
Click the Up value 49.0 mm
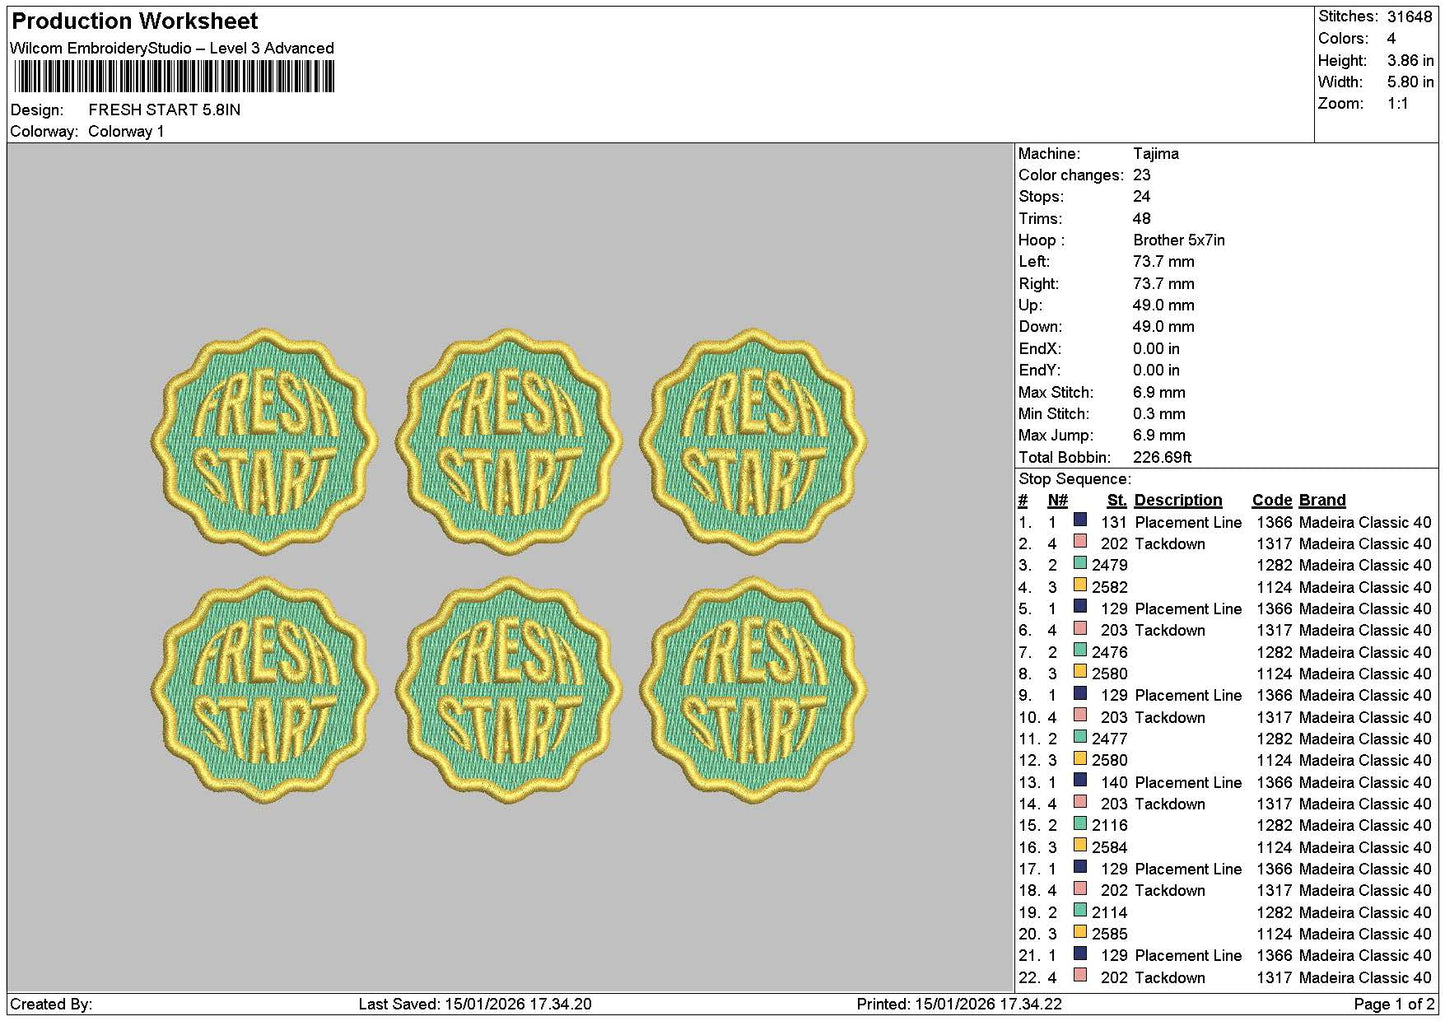[1164, 305]
